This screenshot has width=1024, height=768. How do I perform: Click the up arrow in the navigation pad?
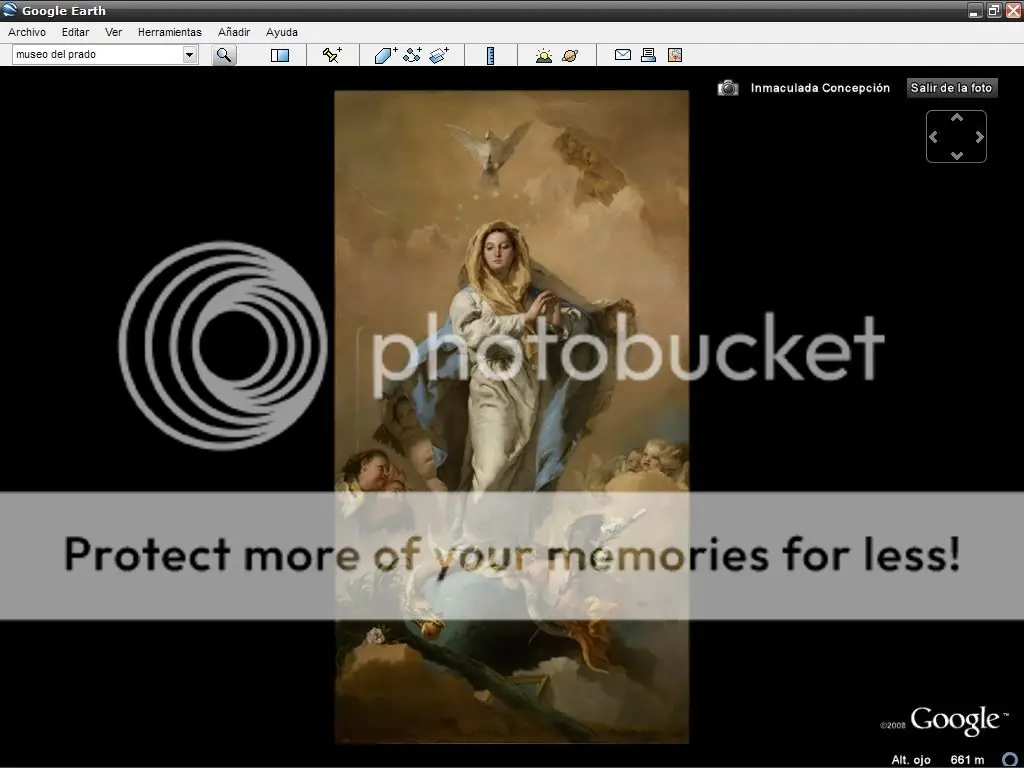(957, 118)
